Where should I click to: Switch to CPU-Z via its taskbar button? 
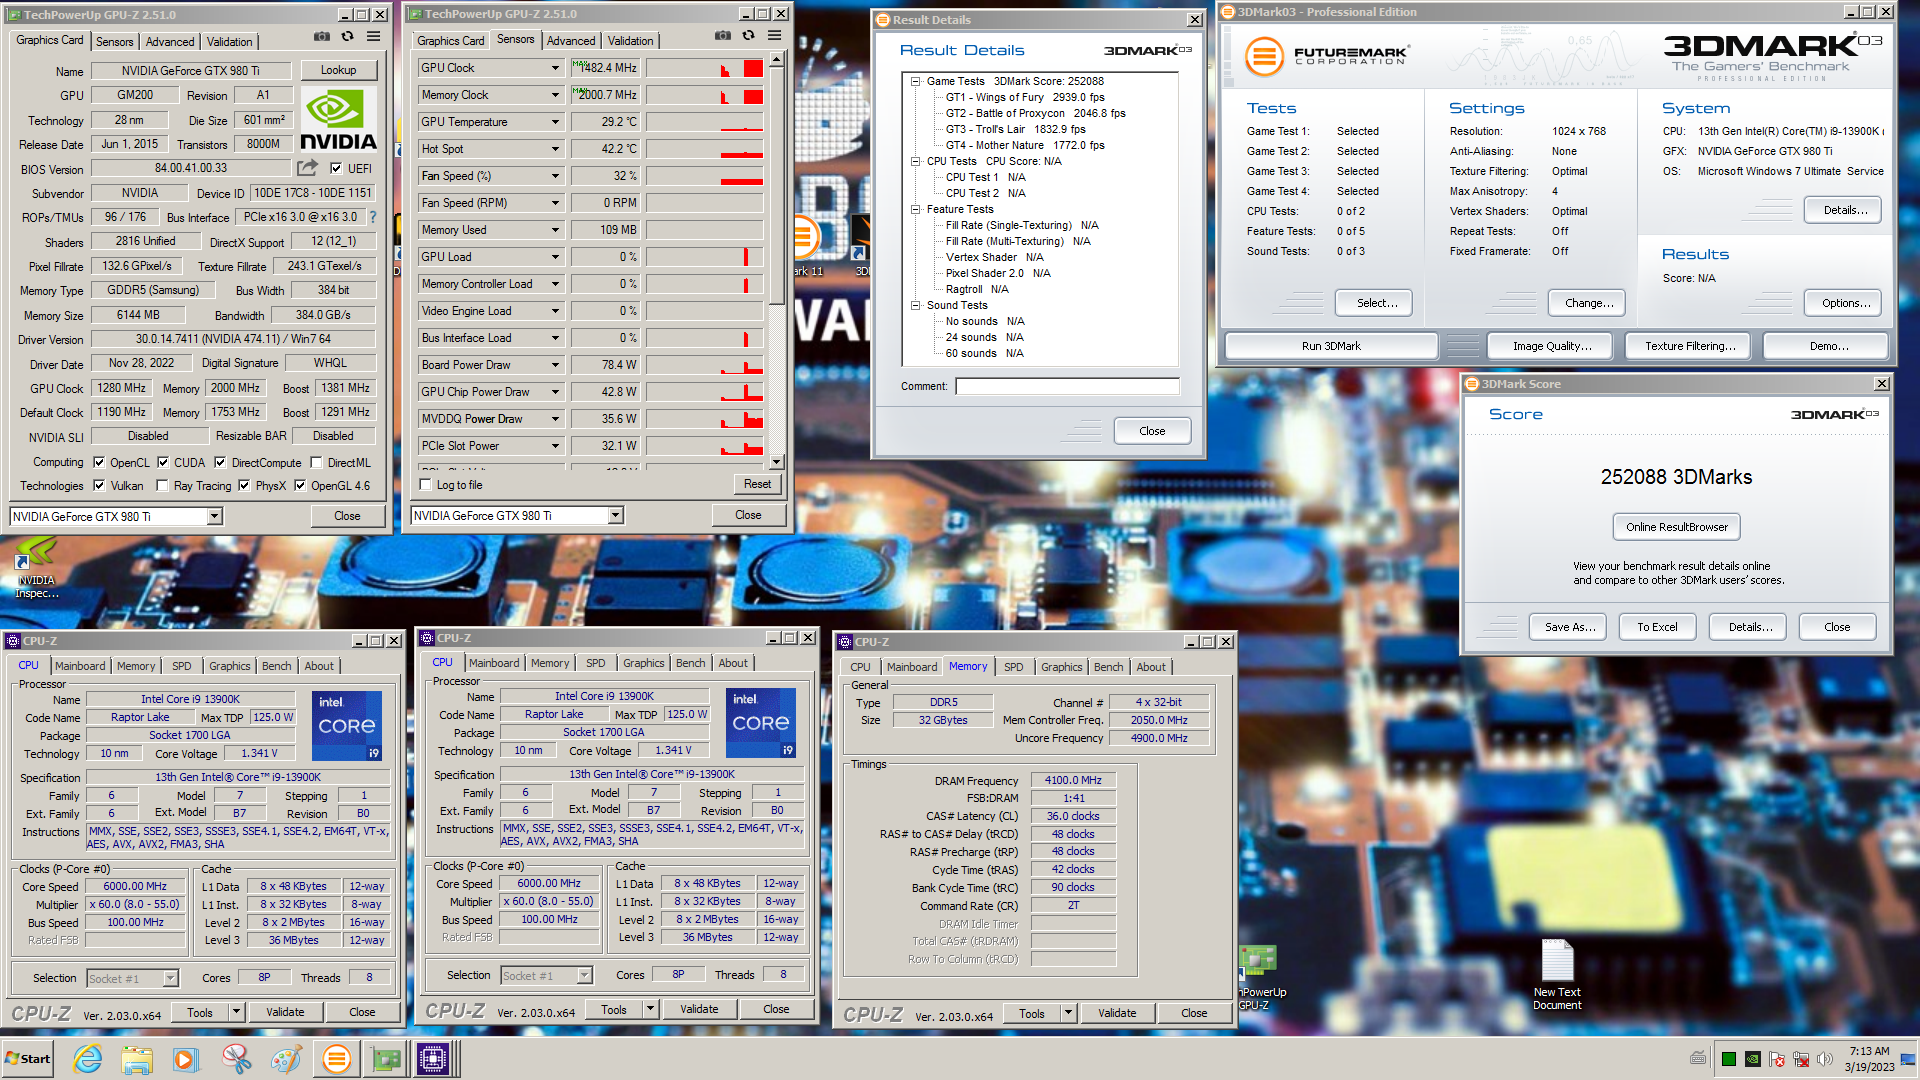[434, 1059]
